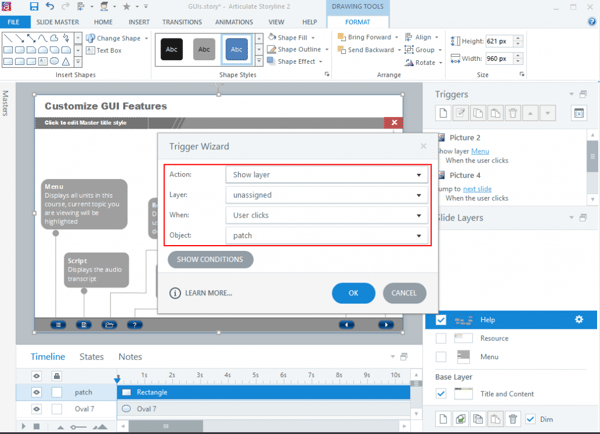Select the gray Abc shape style

pyautogui.click(x=204, y=49)
